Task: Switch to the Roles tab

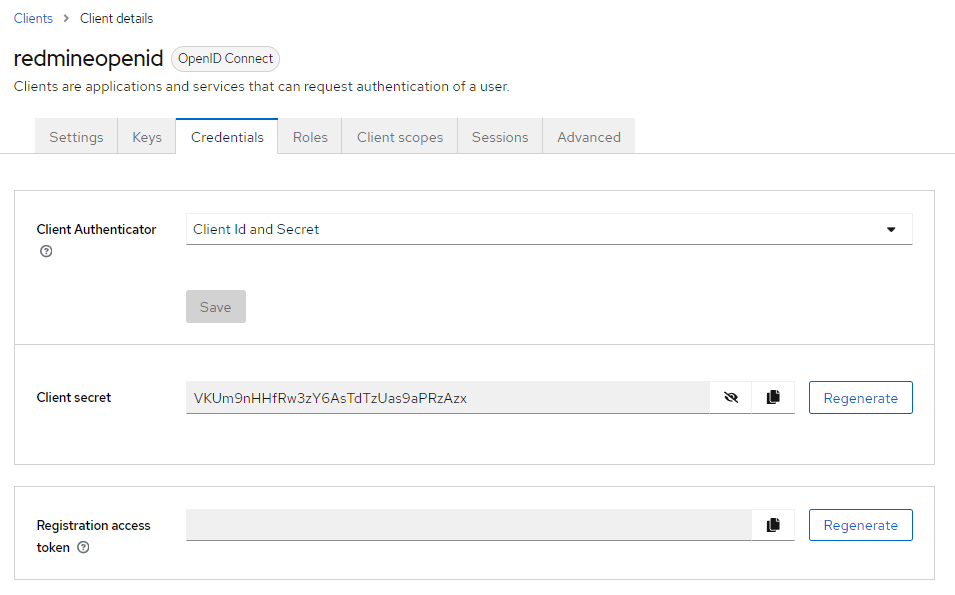Action: coord(309,136)
